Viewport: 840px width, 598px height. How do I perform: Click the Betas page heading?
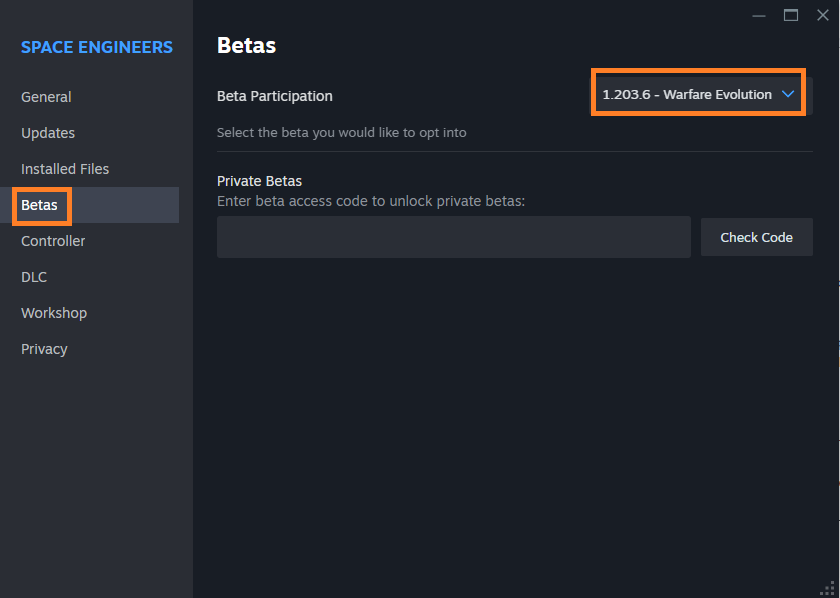246,45
